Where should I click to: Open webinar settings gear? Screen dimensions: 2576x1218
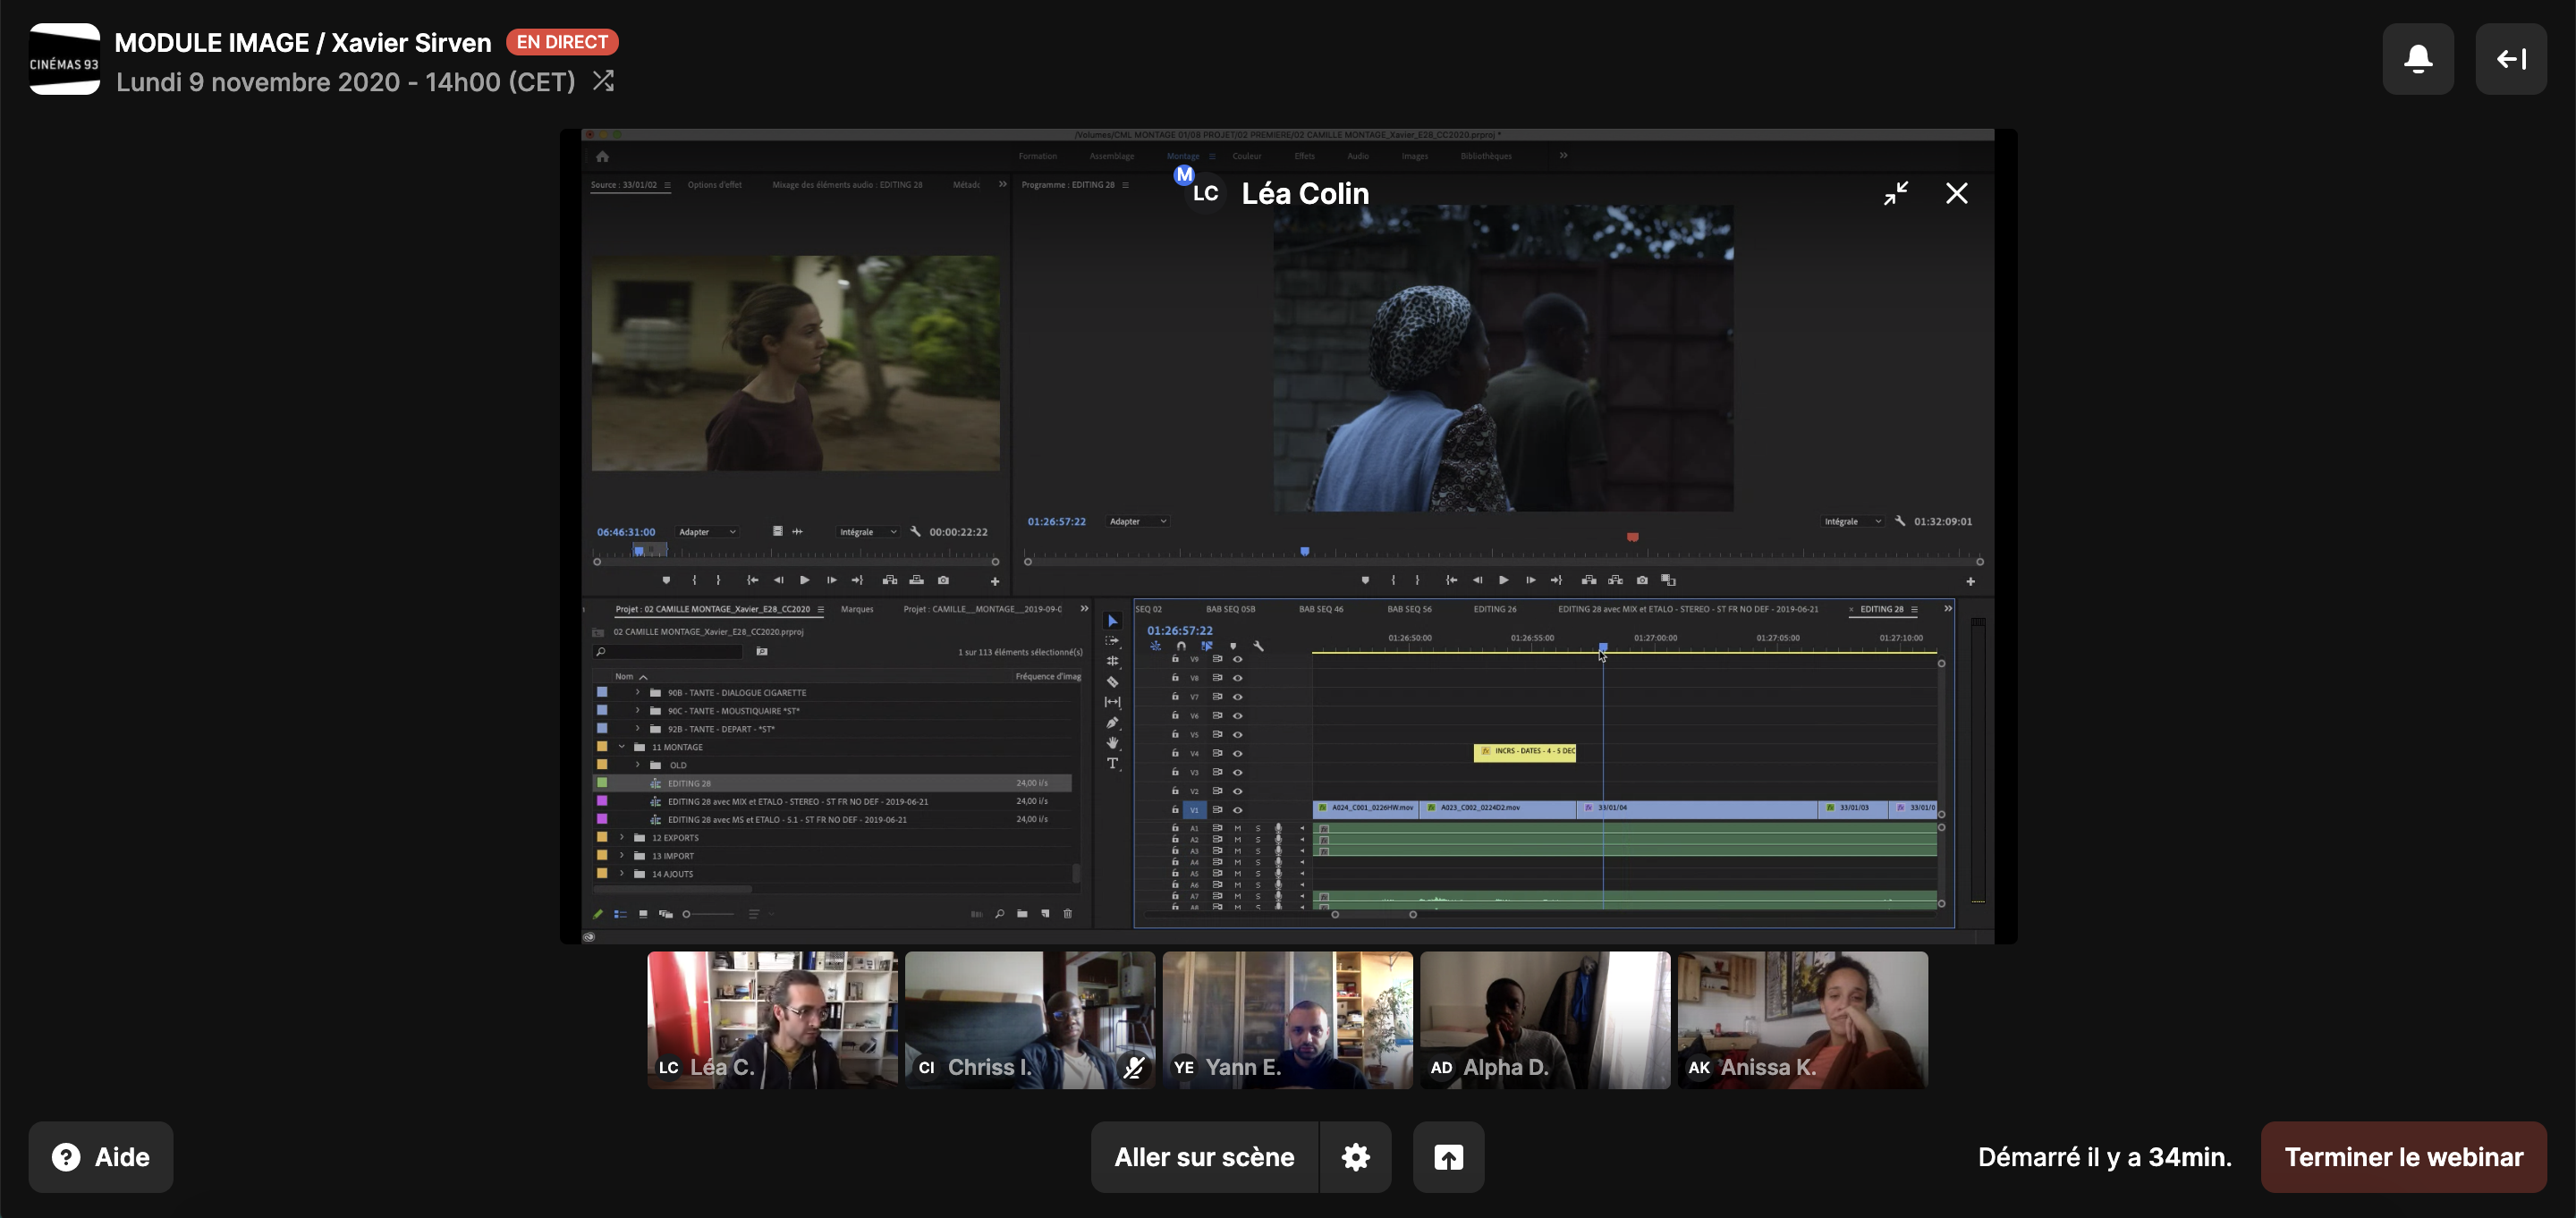(x=1355, y=1157)
